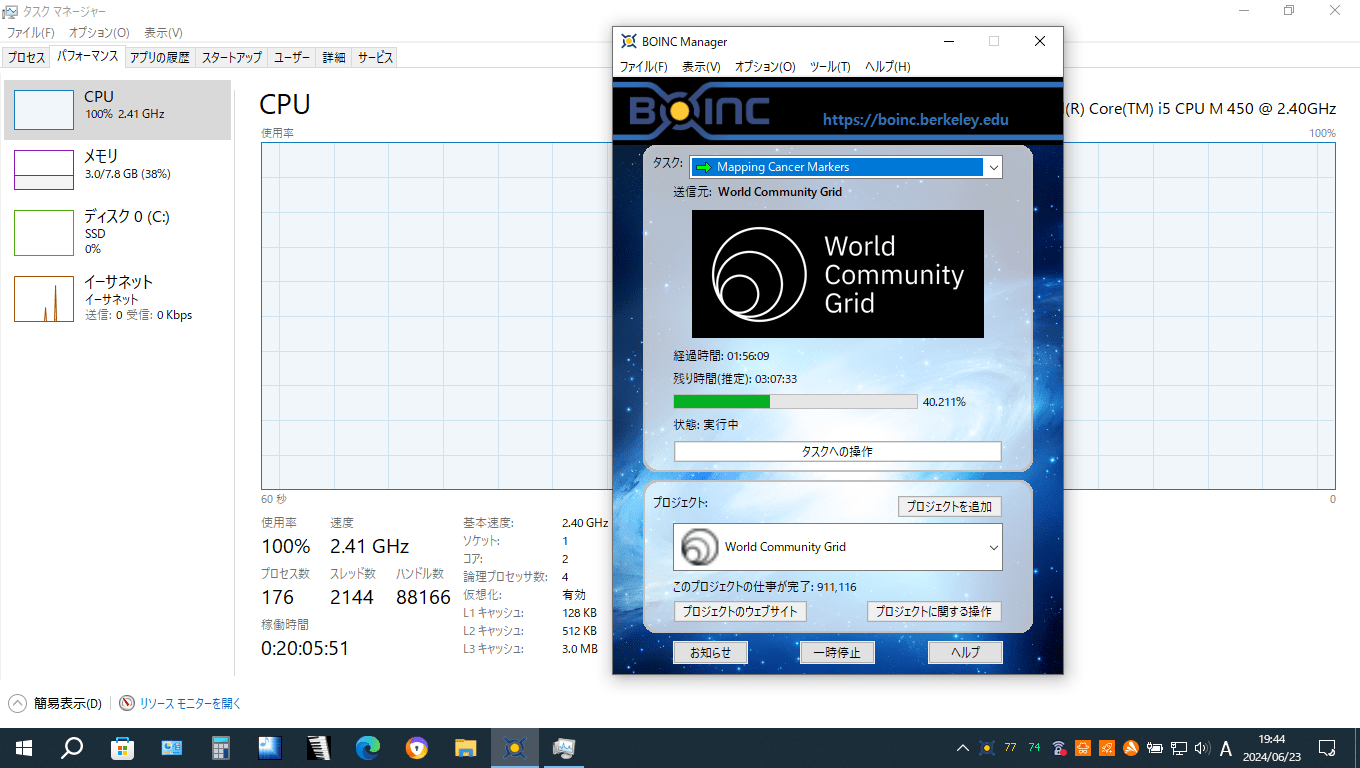Click orange rocket tray icon
The height and width of the screenshot is (768, 1360).
click(1106, 747)
